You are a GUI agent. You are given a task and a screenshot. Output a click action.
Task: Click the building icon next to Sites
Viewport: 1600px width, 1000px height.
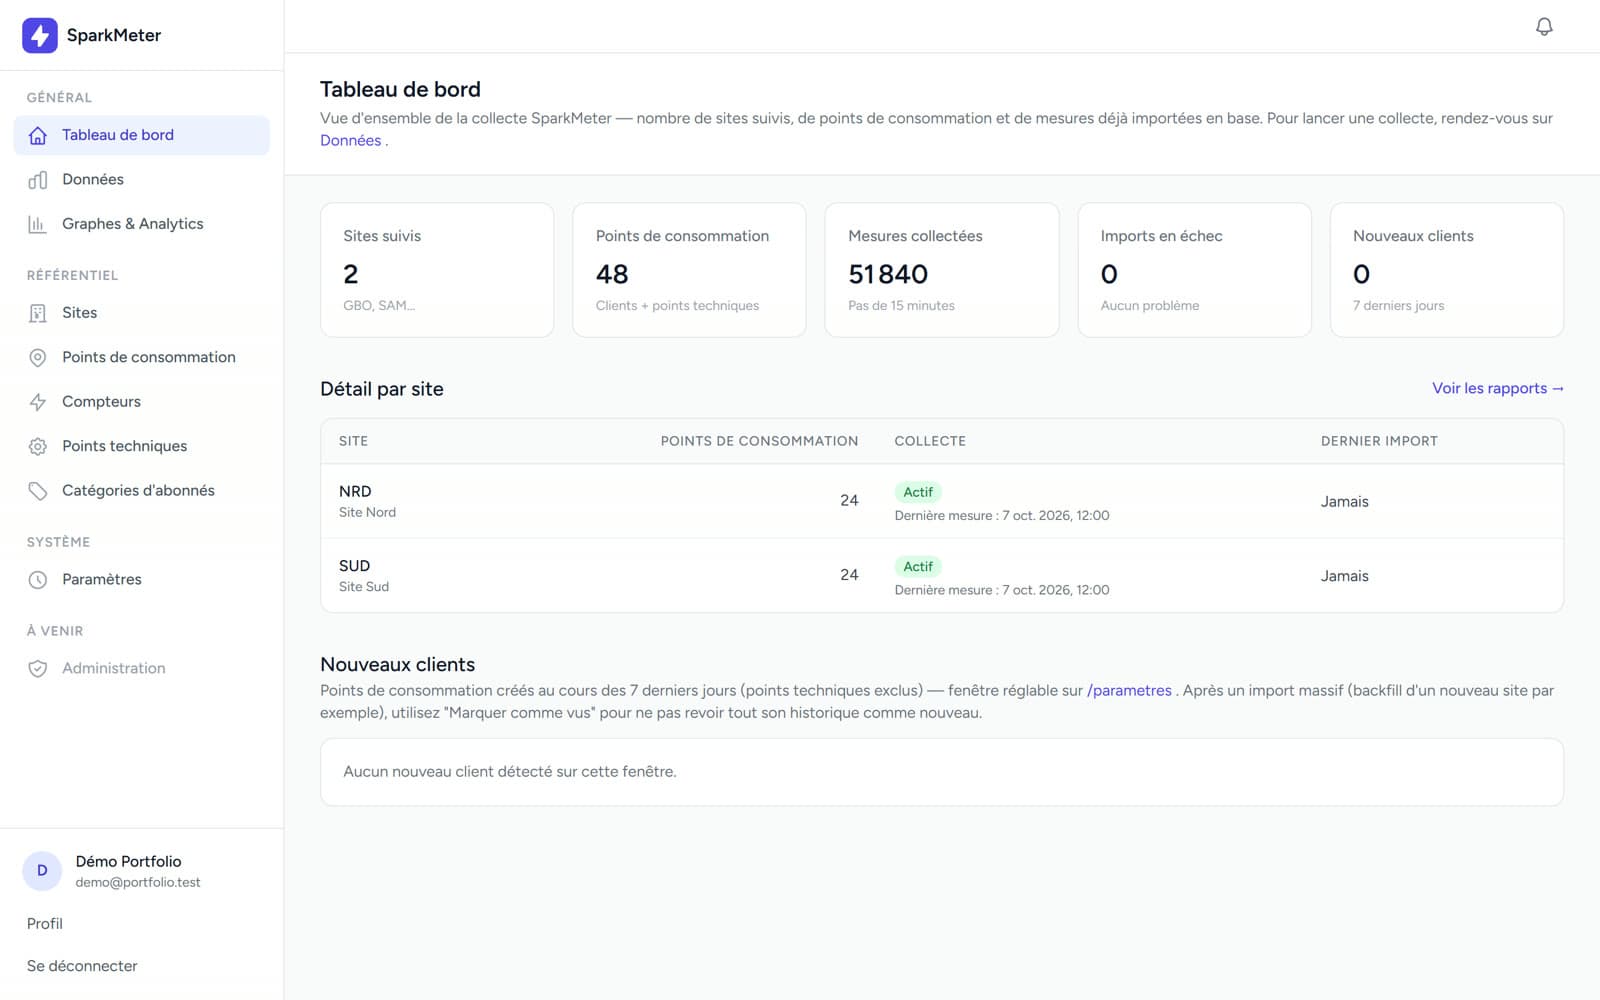click(38, 313)
